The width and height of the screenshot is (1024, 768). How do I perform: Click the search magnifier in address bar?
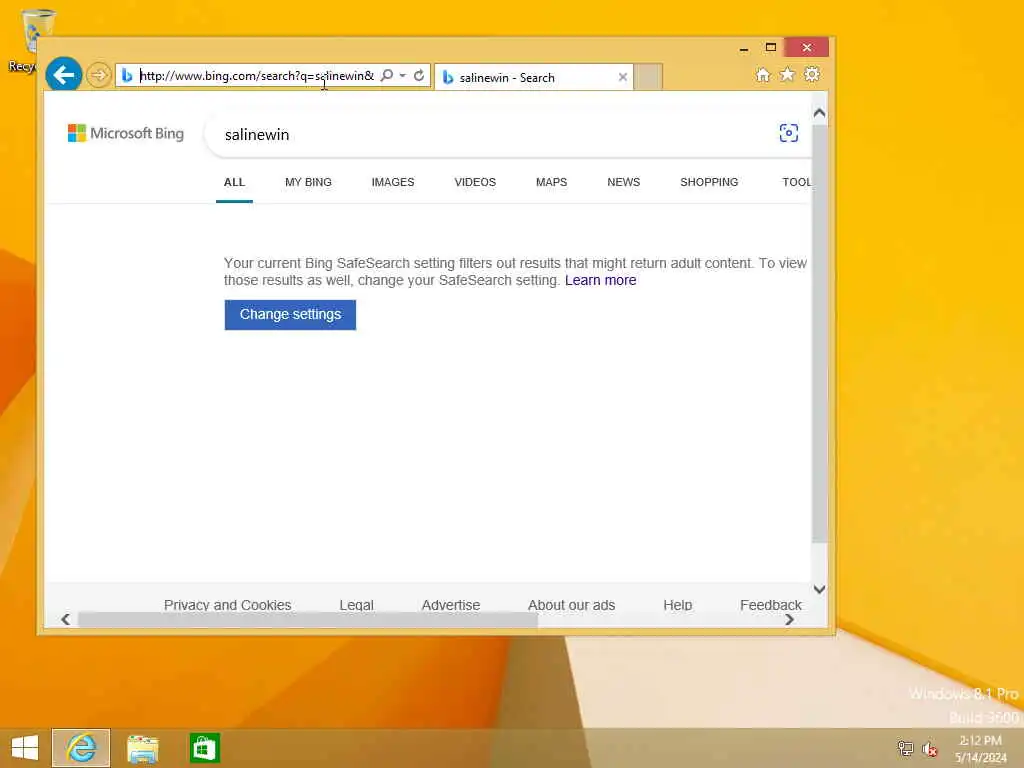click(387, 76)
